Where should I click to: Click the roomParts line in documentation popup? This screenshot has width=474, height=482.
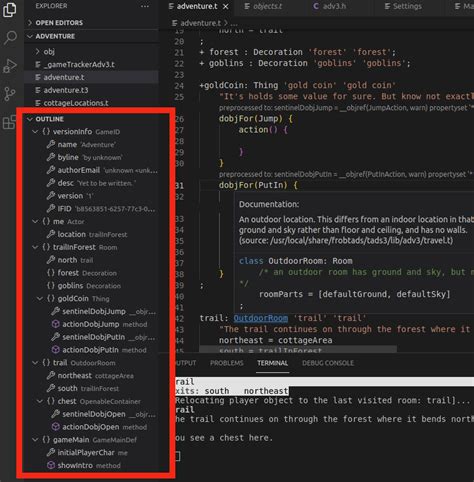[x=354, y=294]
